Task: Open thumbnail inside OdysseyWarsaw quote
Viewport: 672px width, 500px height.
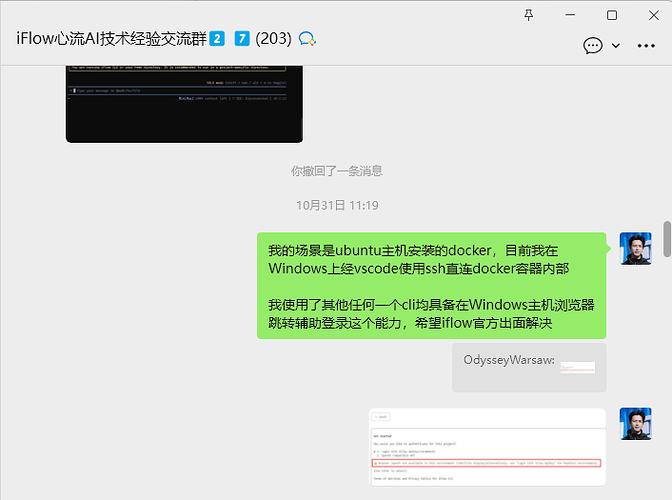Action: click(x=577, y=368)
